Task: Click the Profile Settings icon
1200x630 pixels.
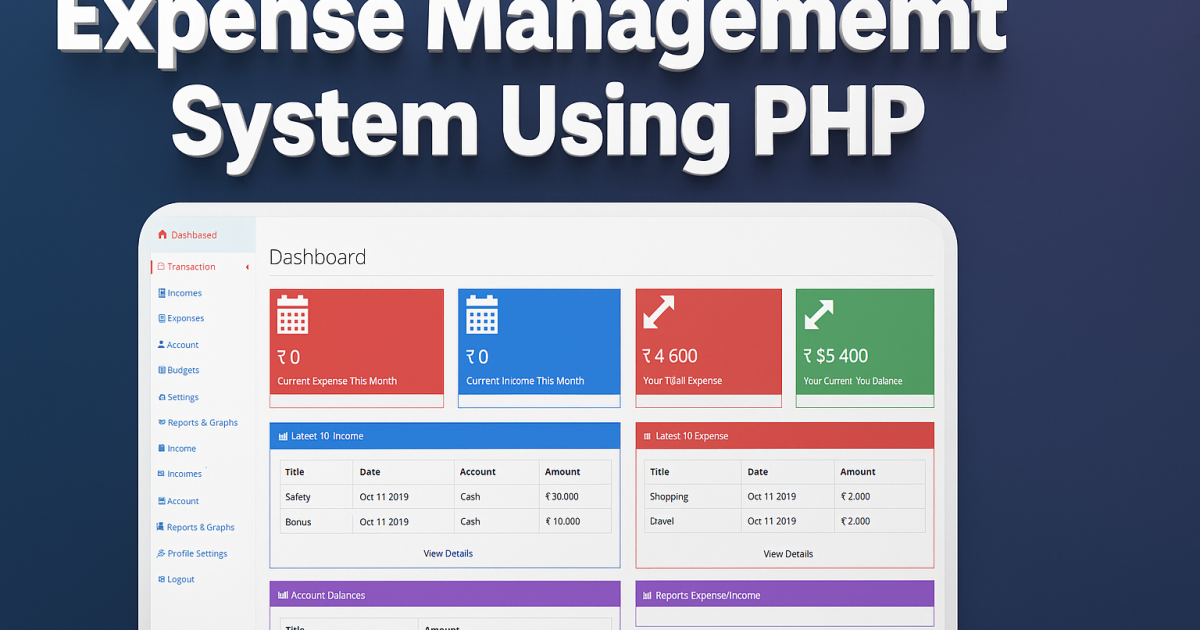Action: [162, 553]
